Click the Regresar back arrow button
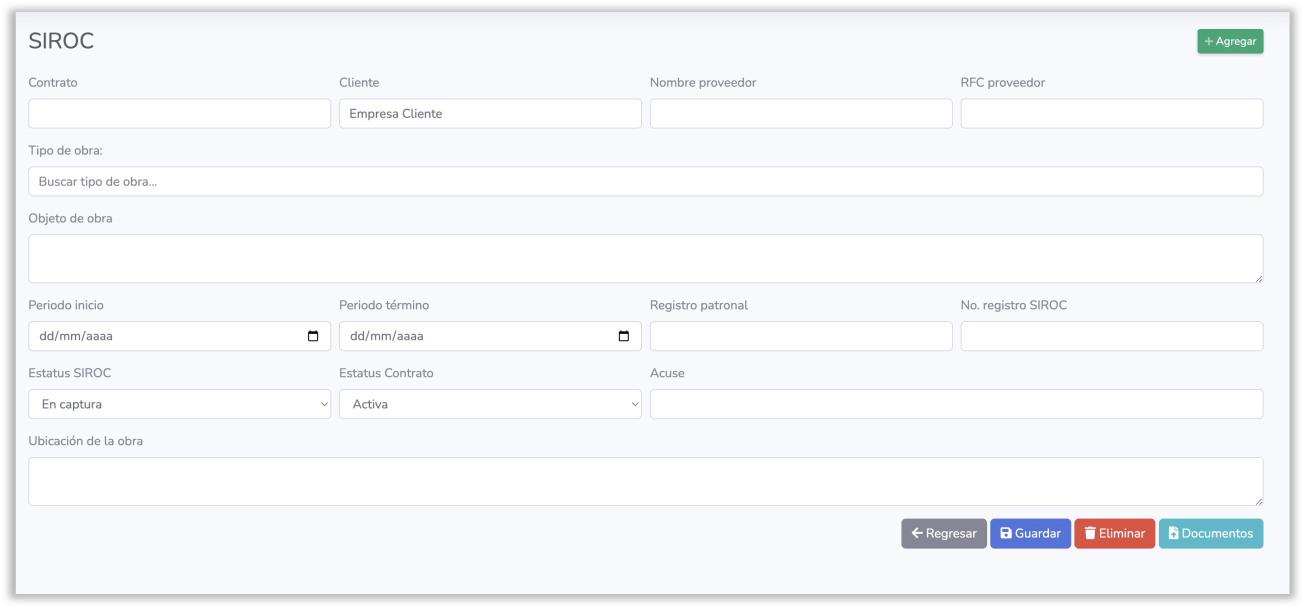Viewport: 1304px width, 608px height. [x=943, y=533]
